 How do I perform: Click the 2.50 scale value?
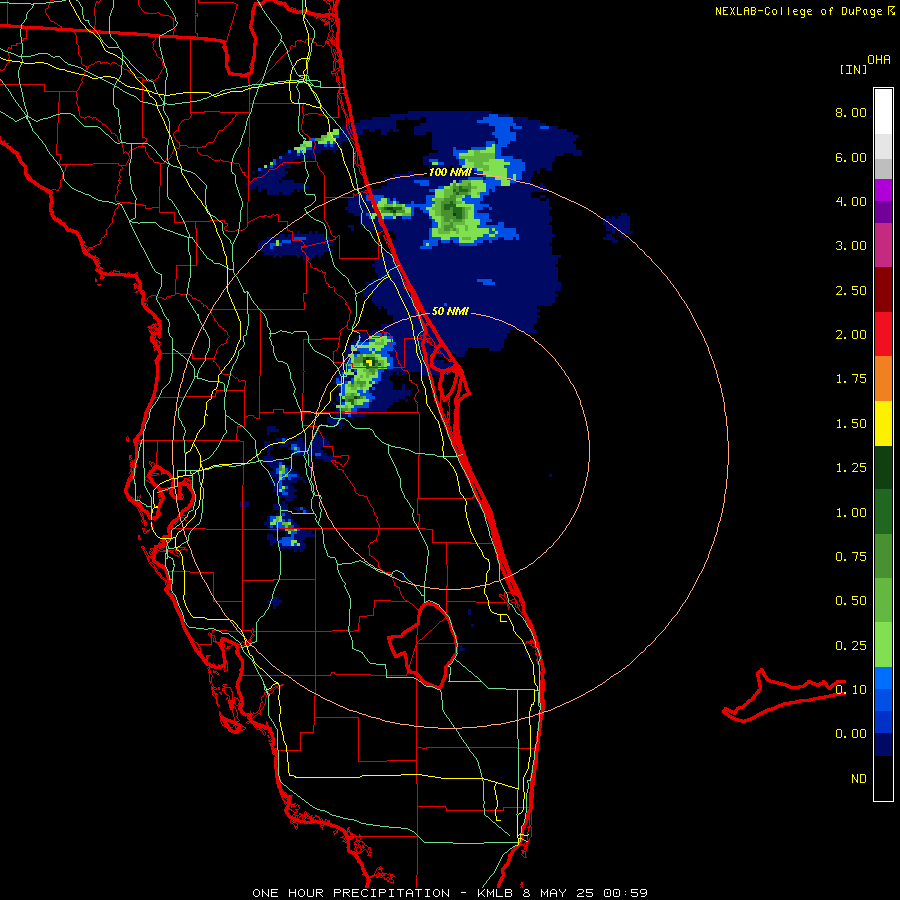click(x=851, y=290)
